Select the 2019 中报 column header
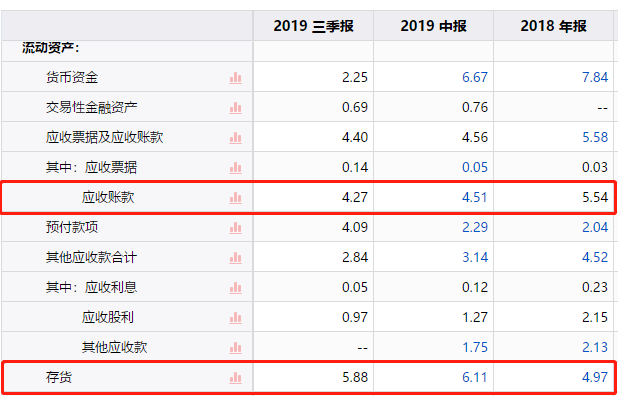618x396 pixels. tap(434, 26)
